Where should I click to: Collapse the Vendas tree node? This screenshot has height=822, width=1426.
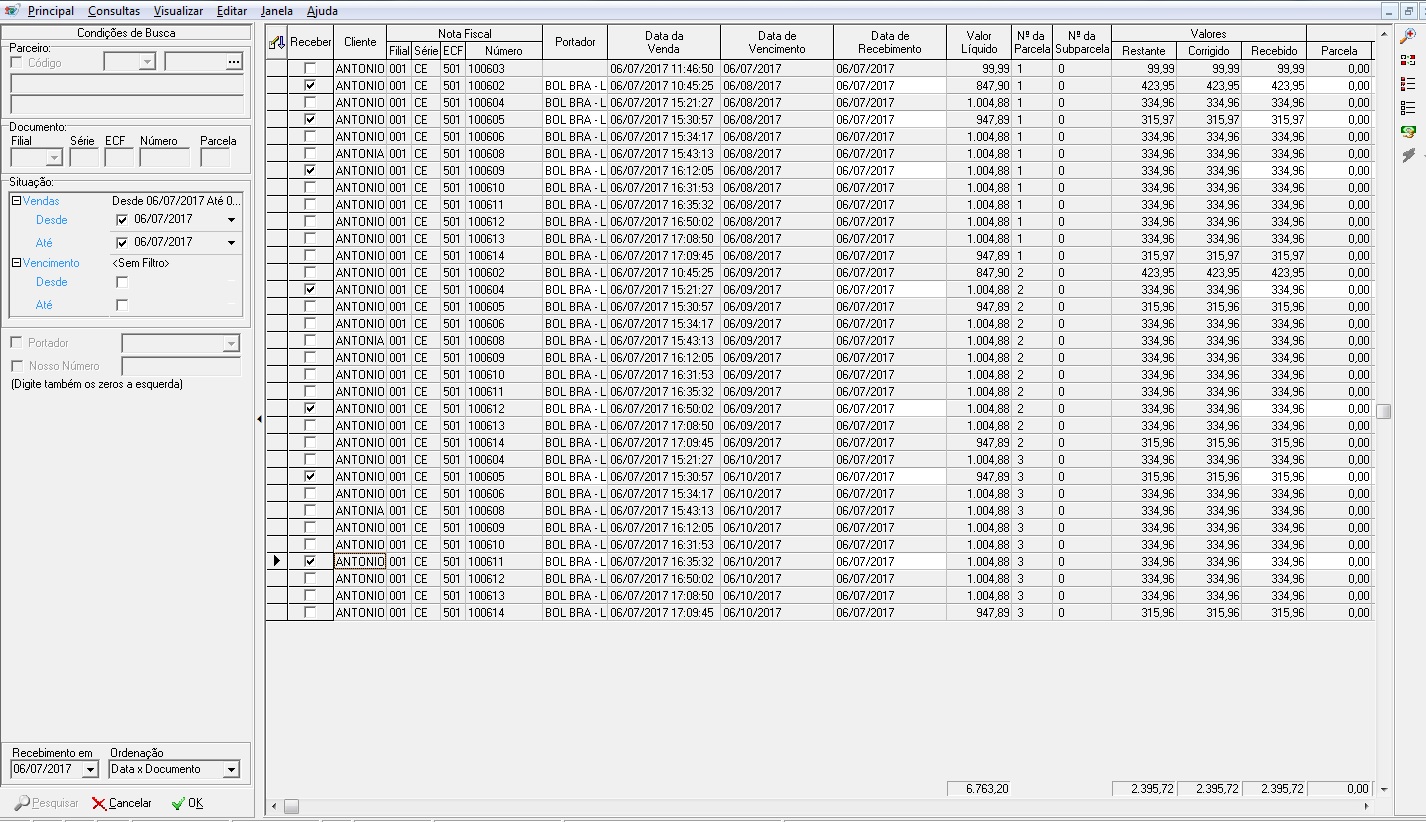tap(16, 201)
